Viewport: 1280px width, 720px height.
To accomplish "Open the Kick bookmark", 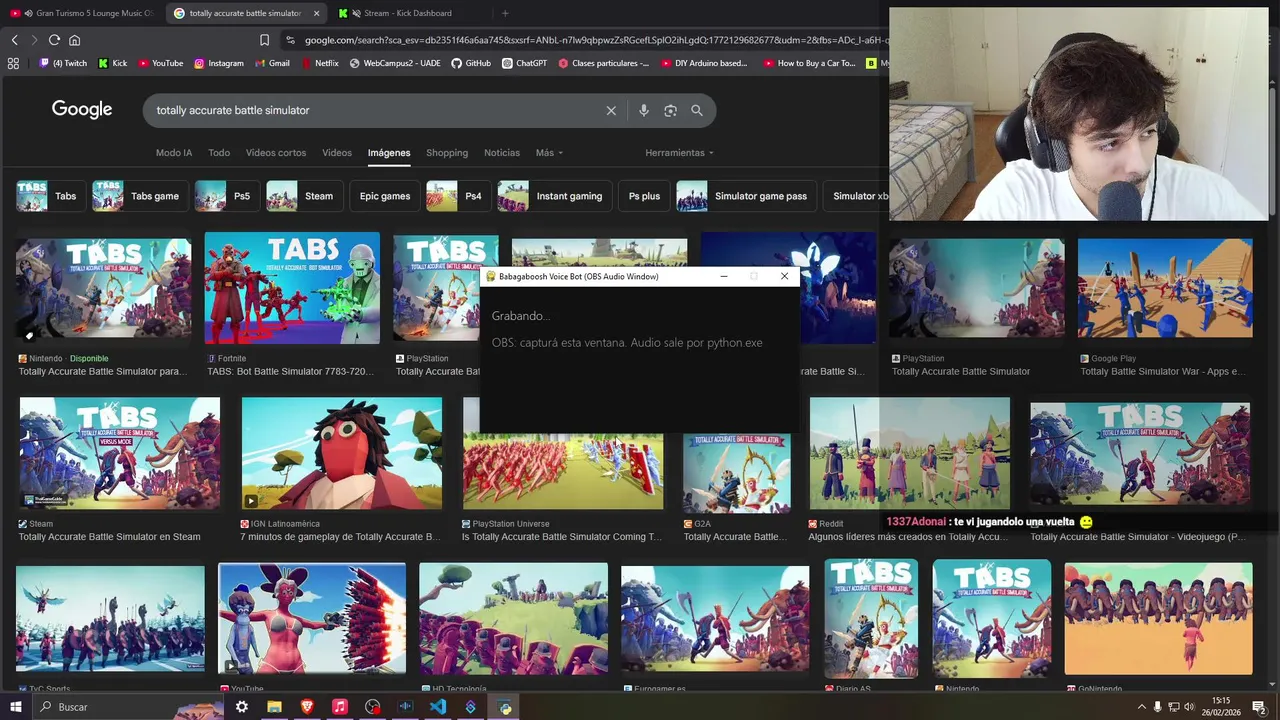I will (x=112, y=63).
